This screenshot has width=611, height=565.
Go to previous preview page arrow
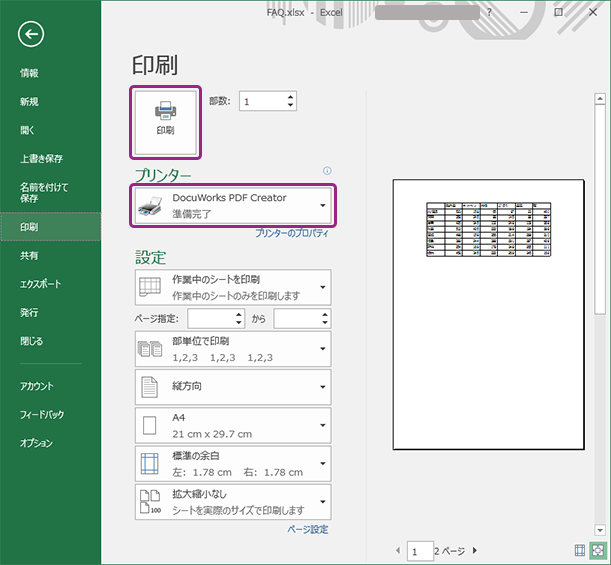[399, 550]
